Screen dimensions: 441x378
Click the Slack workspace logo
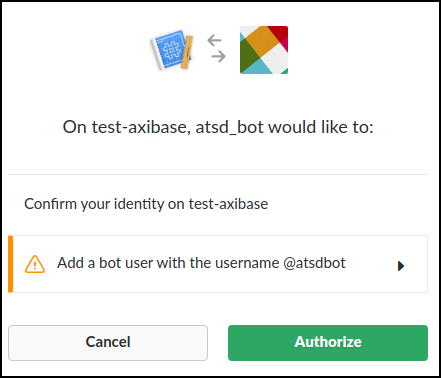(x=264, y=50)
